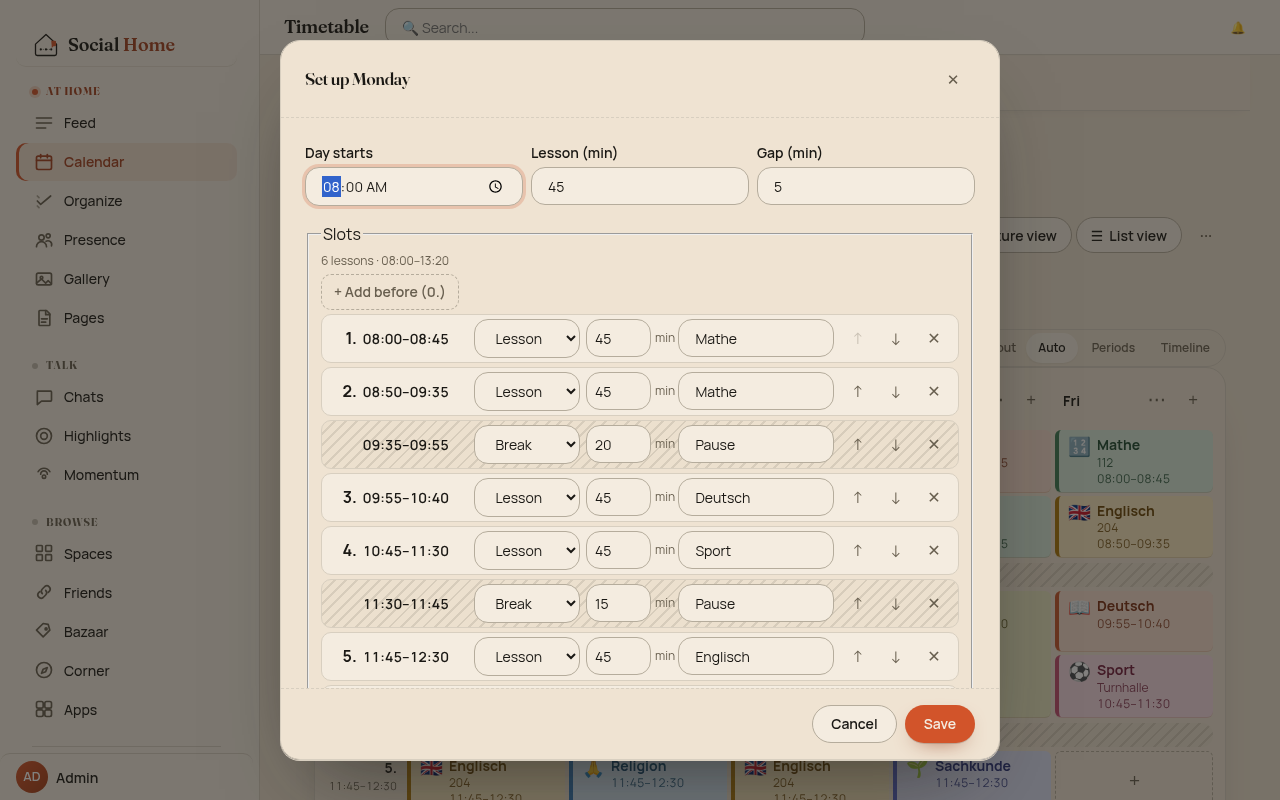Open Friday column add (+) button
1280x800 pixels.
pyautogui.click(x=1193, y=400)
